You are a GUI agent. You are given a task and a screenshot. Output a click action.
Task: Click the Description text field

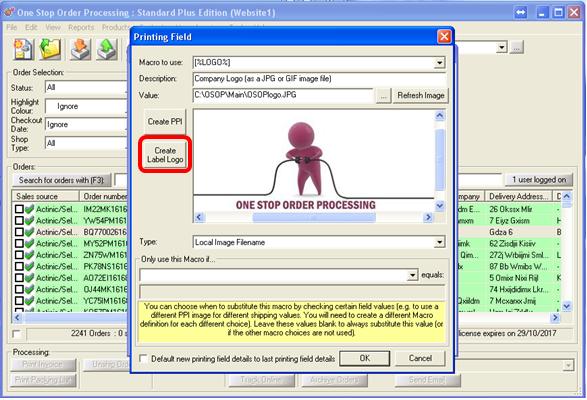[x=320, y=79]
